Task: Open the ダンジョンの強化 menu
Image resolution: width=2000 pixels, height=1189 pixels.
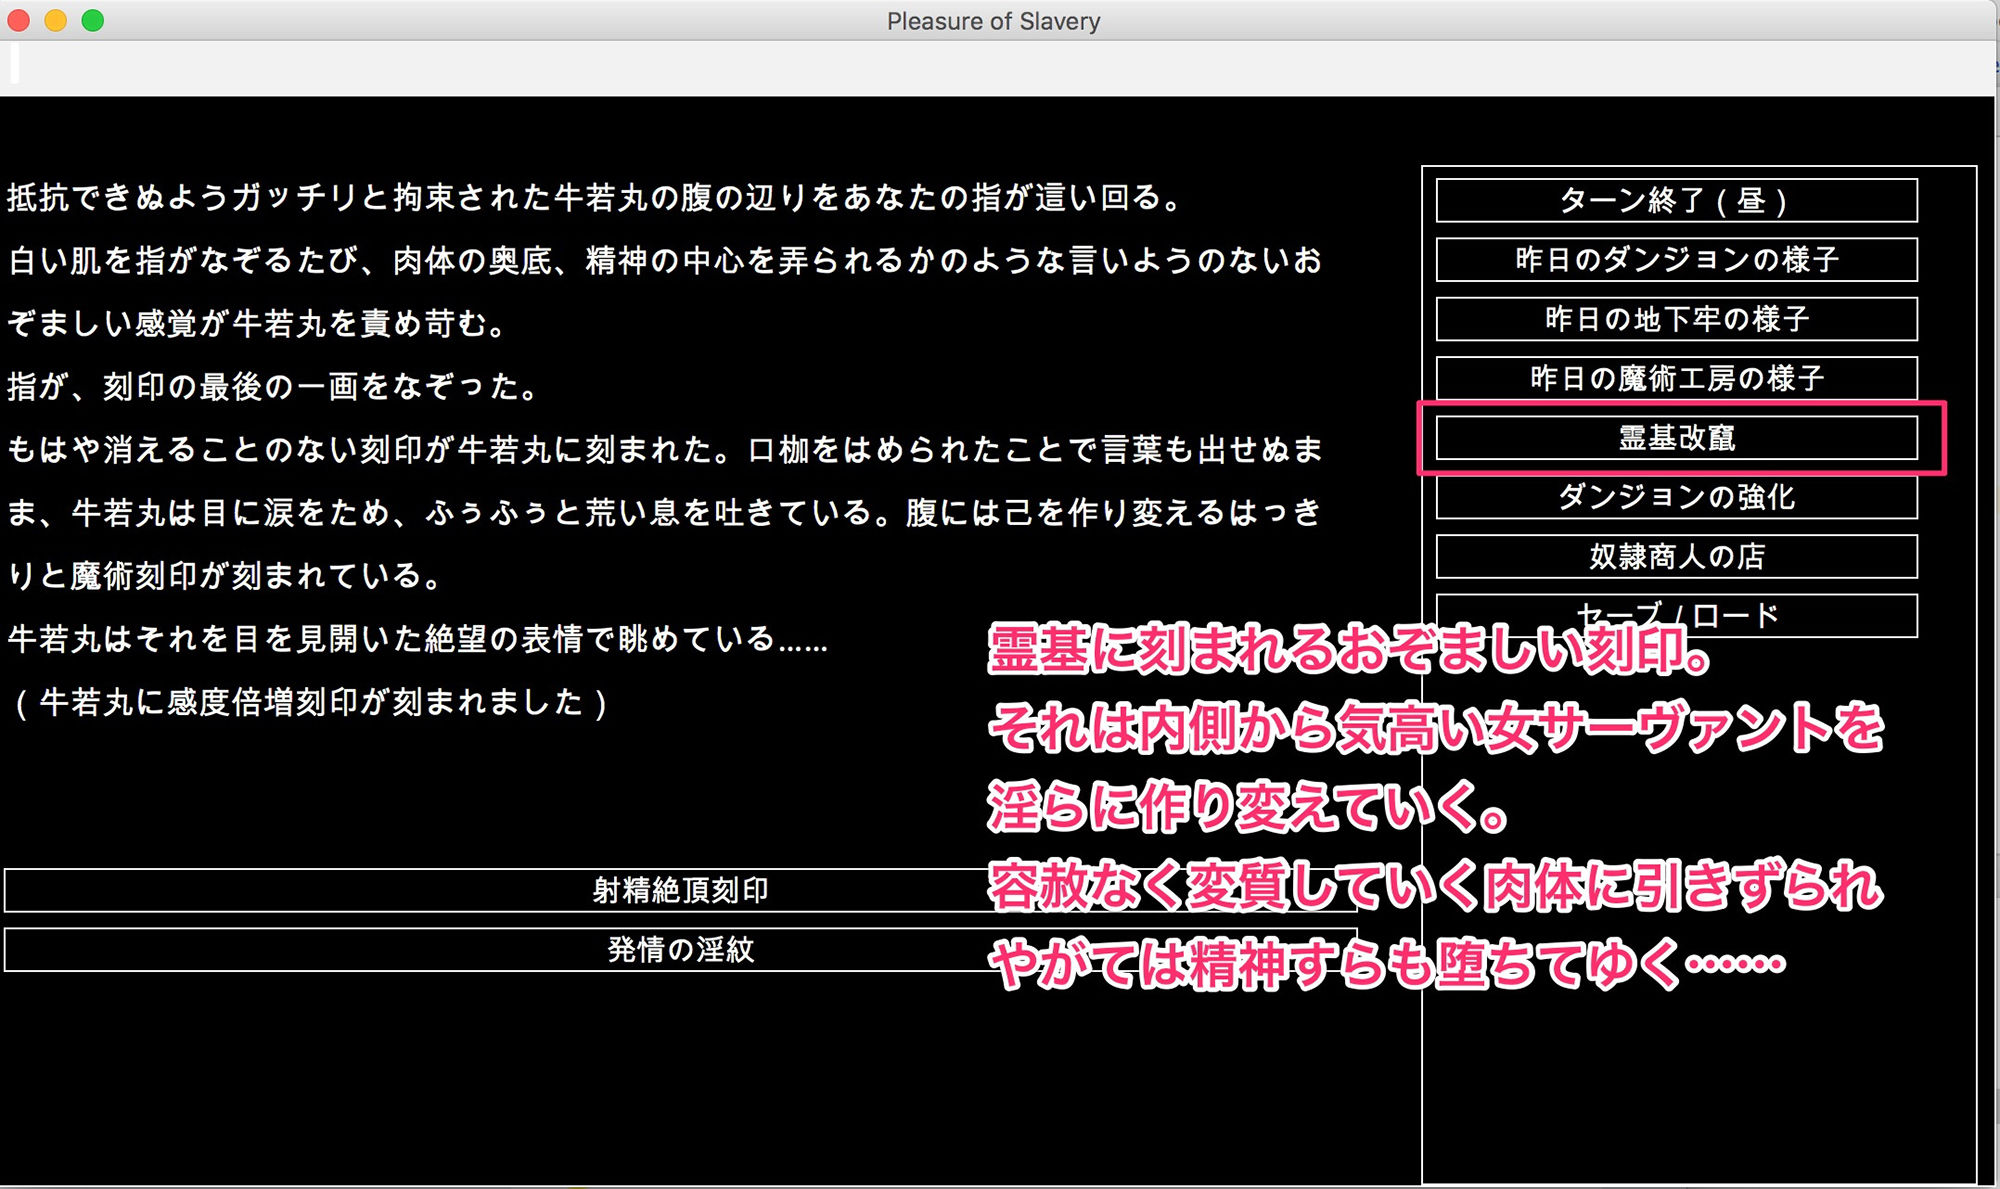Action: [1676, 497]
